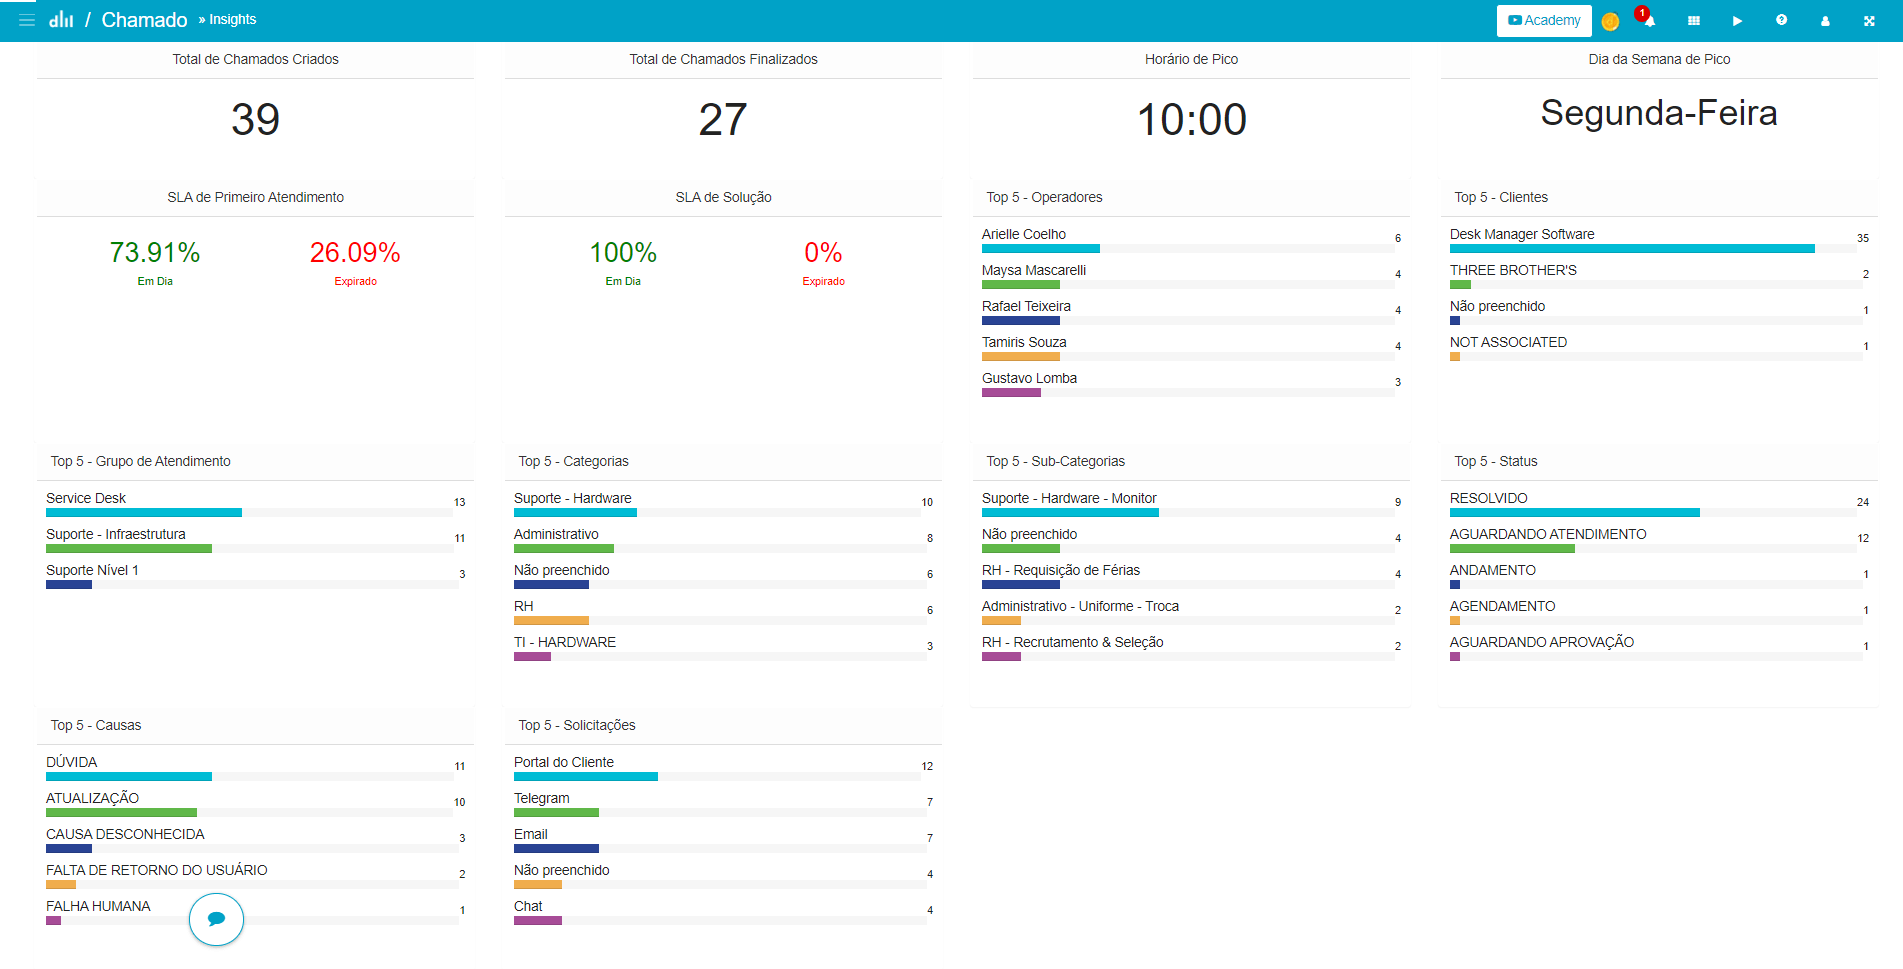1903x969 pixels.
Task: Click the Top 5 - Status panel header
Action: pyautogui.click(x=1659, y=461)
